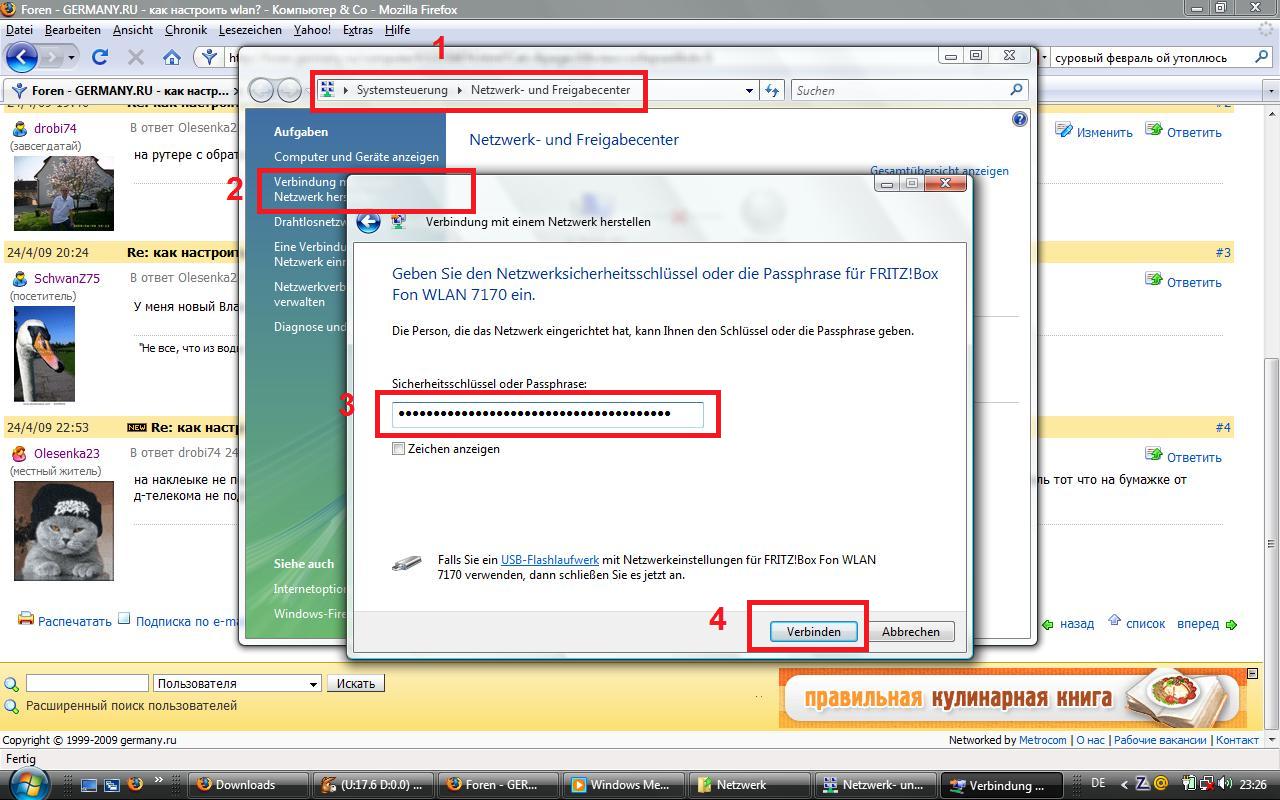Open the Hilfe menu

click(x=397, y=30)
